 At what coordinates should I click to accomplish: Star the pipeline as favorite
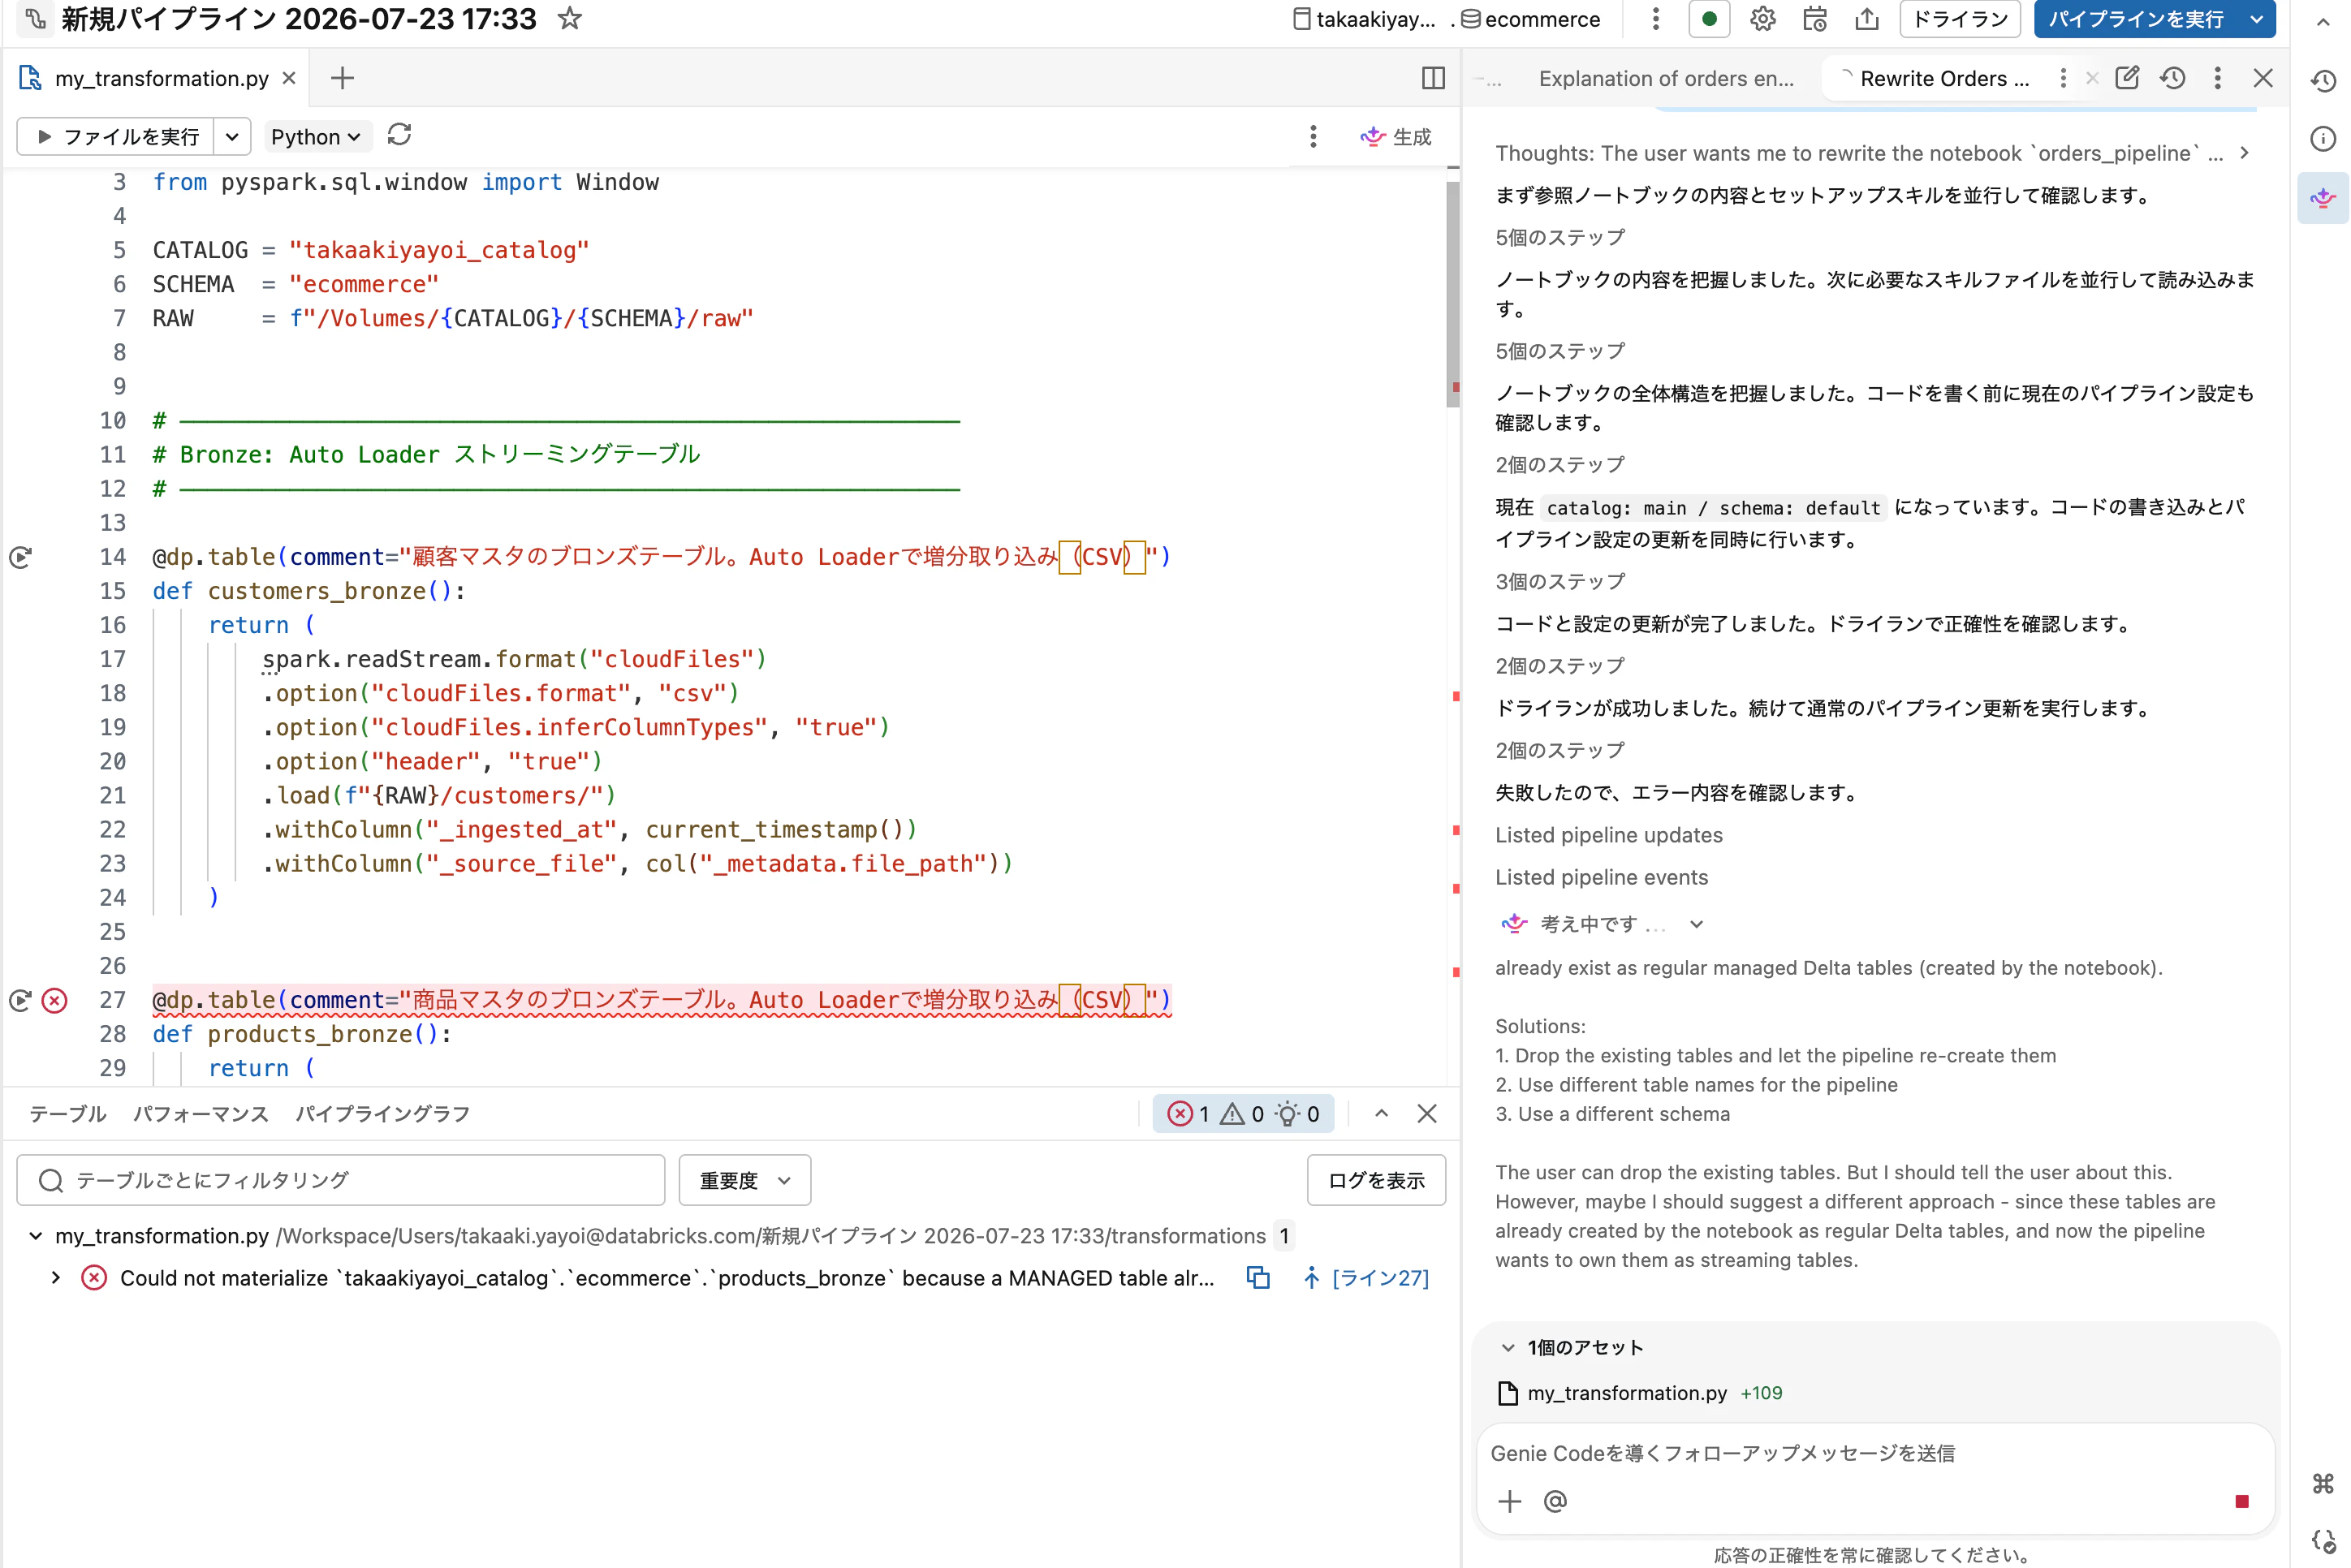tap(569, 18)
